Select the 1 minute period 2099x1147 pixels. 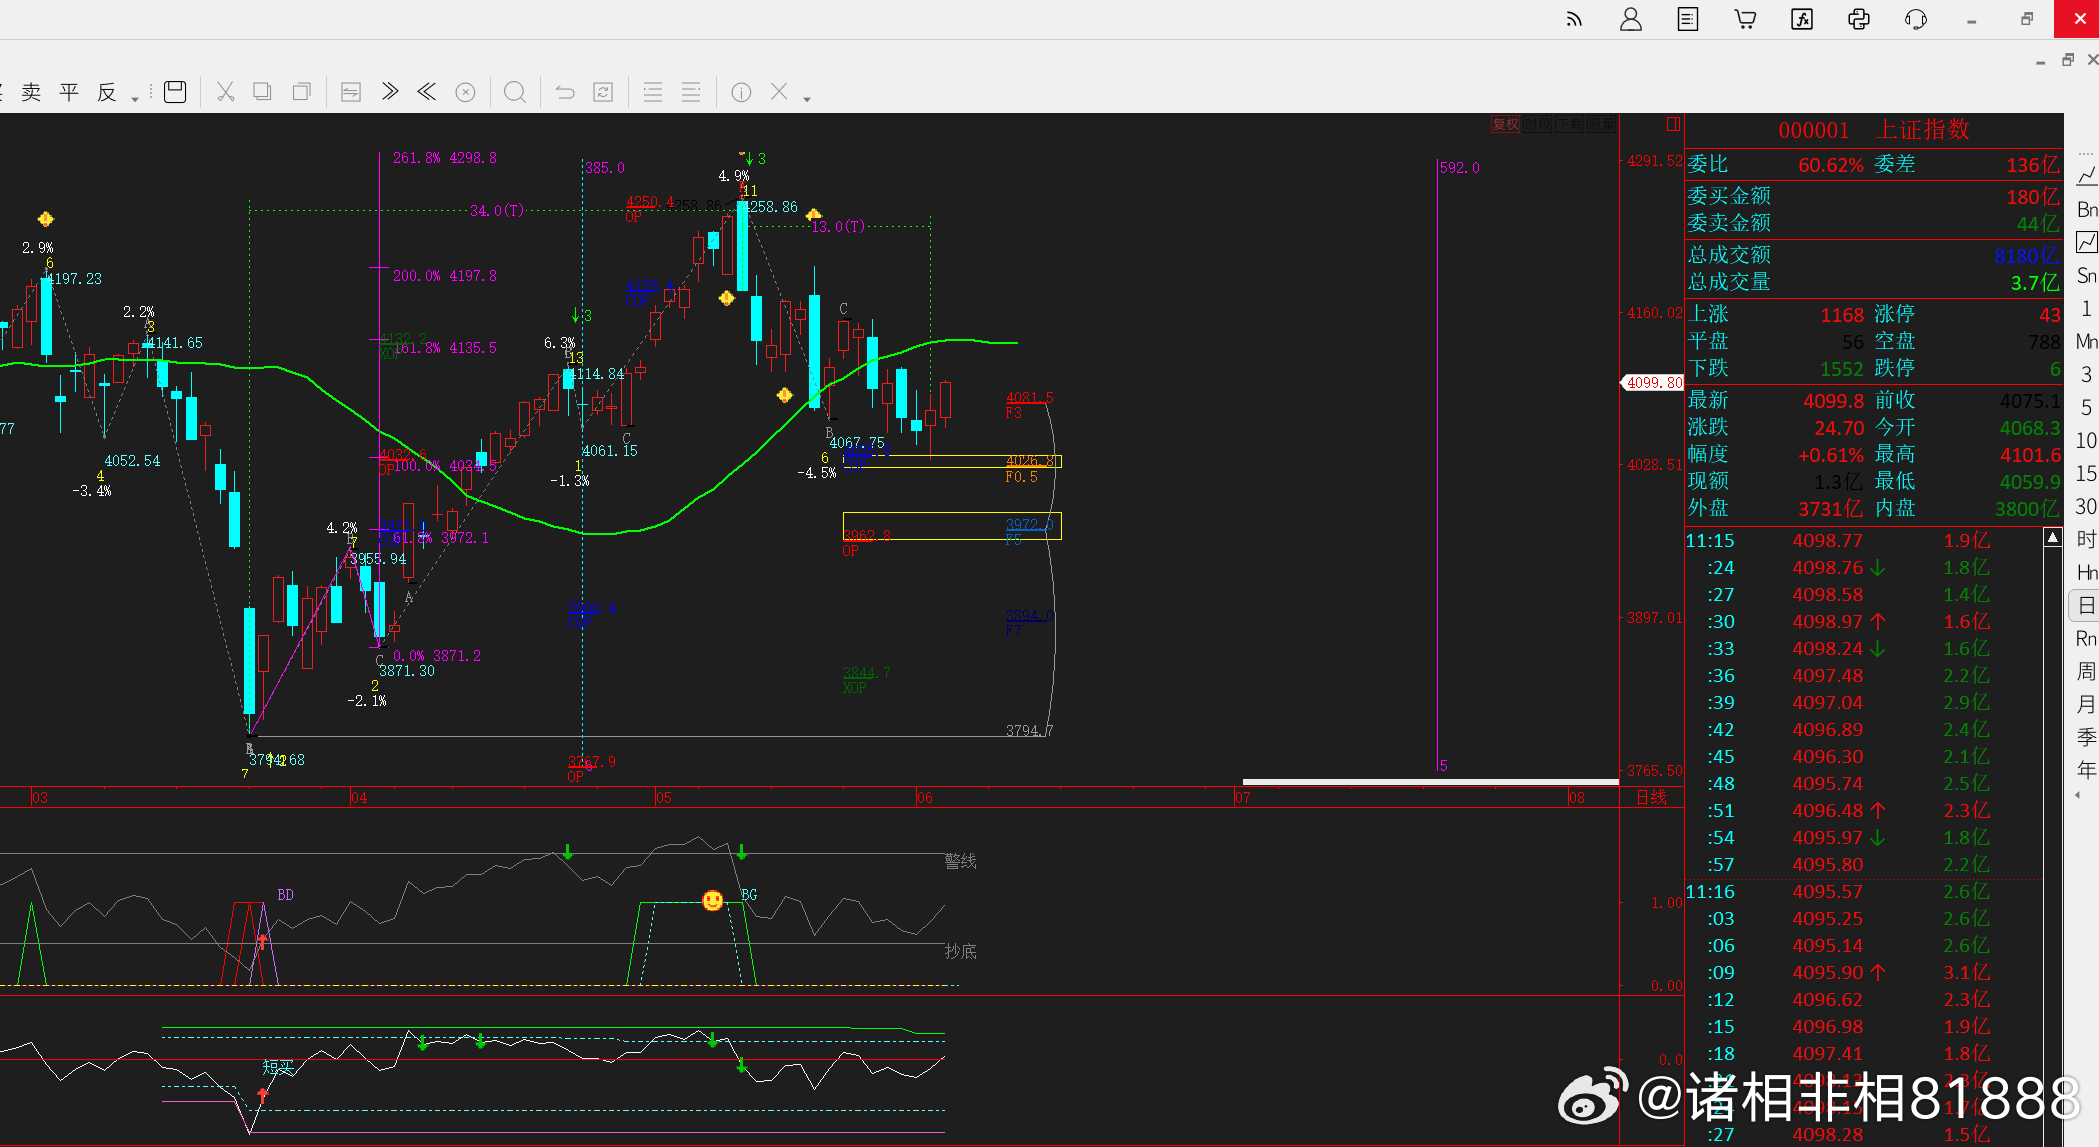[2086, 308]
